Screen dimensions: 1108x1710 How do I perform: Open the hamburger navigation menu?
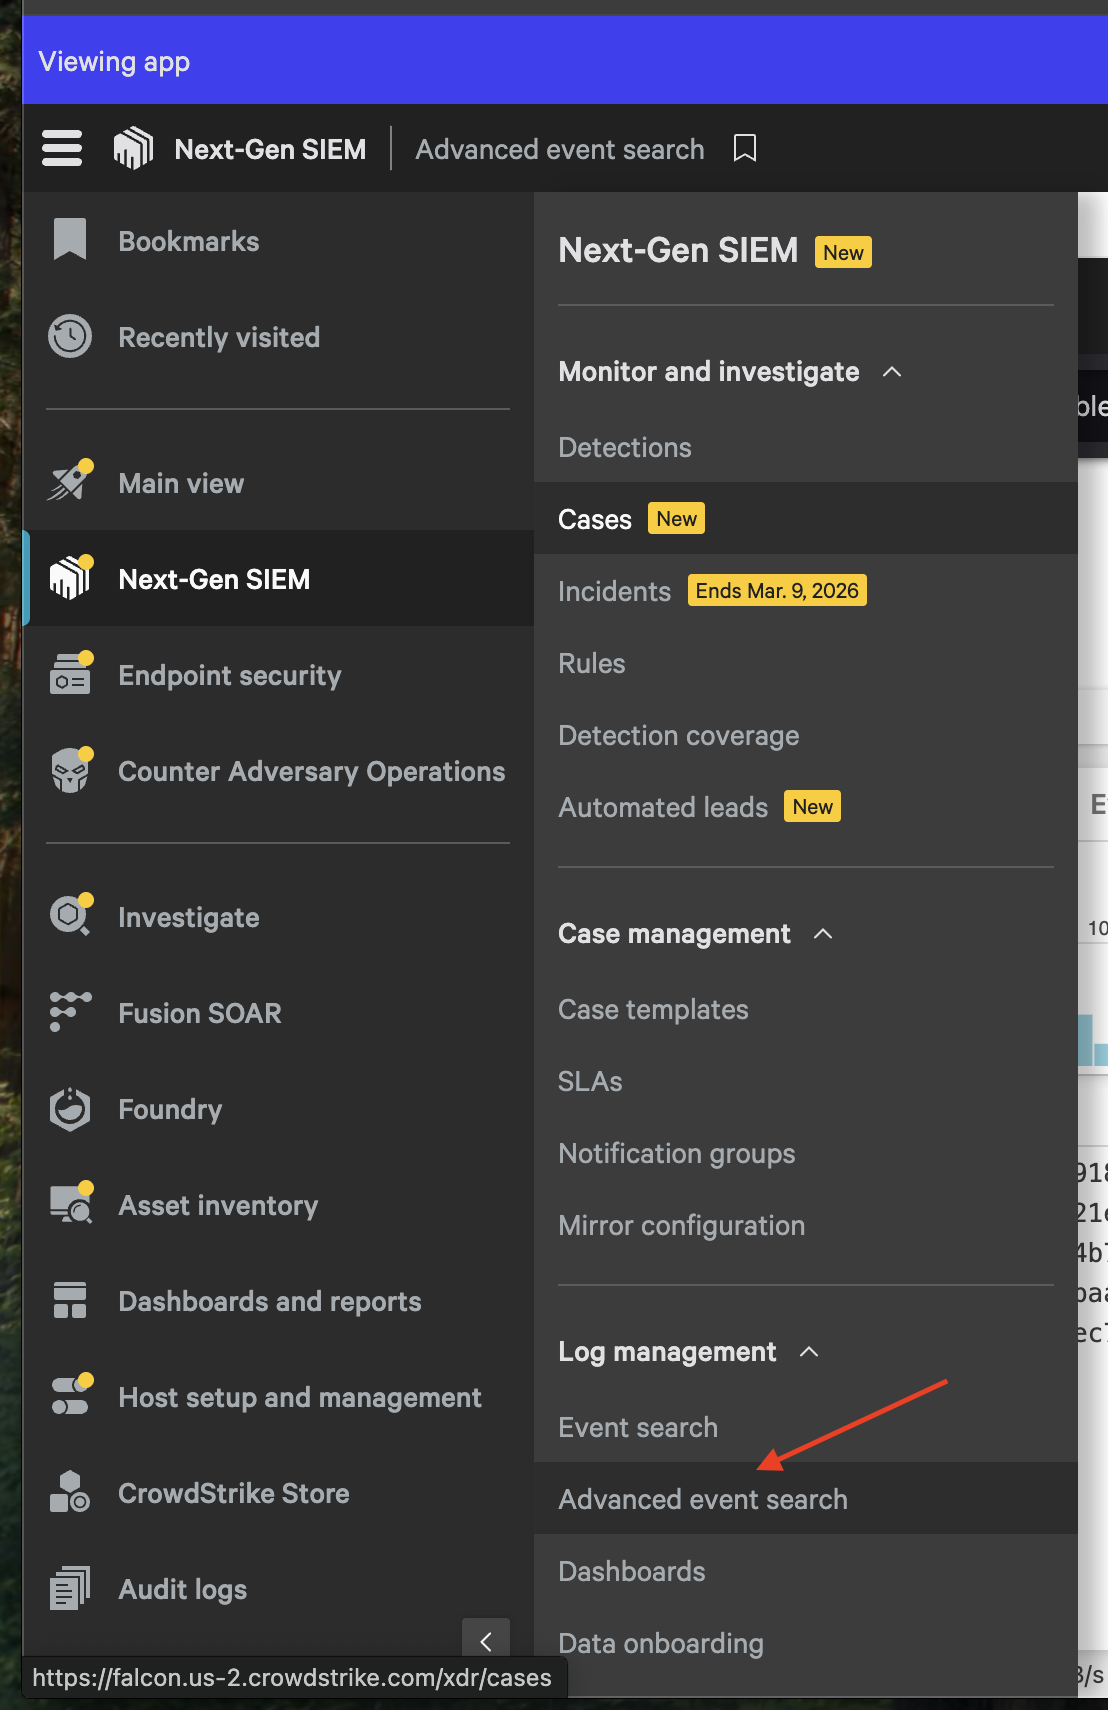pyautogui.click(x=62, y=149)
